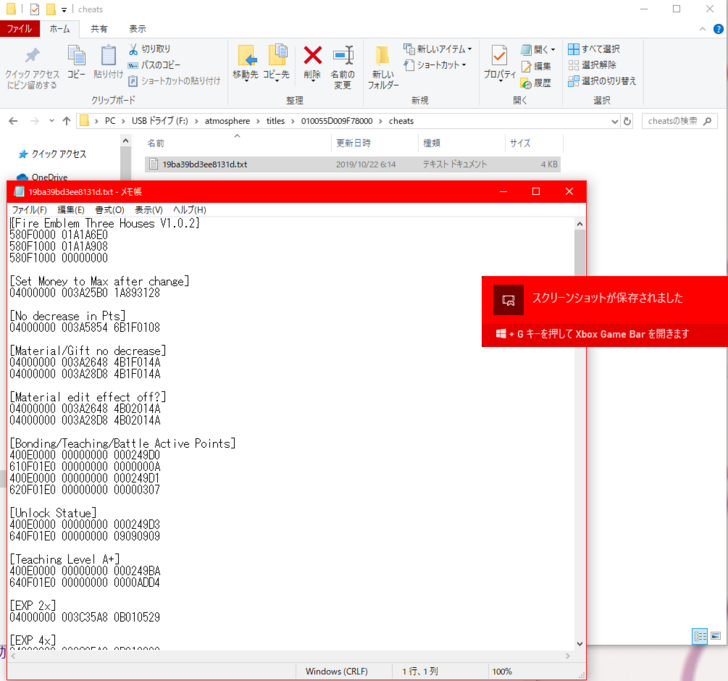The image size is (728, 681).
Task: Open Notepad Format (書式(O)) menu
Action: tap(110, 210)
